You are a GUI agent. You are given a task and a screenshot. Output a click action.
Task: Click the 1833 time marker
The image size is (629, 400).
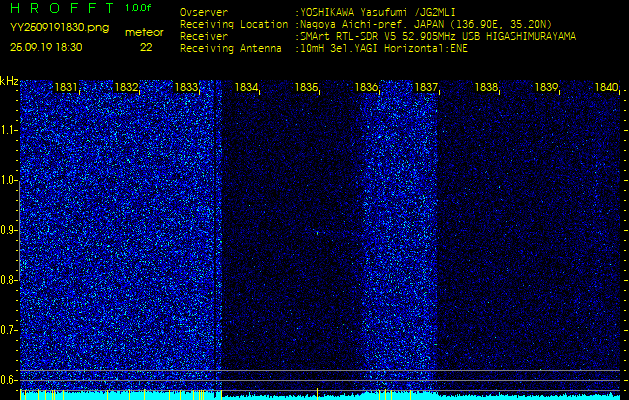pos(186,87)
